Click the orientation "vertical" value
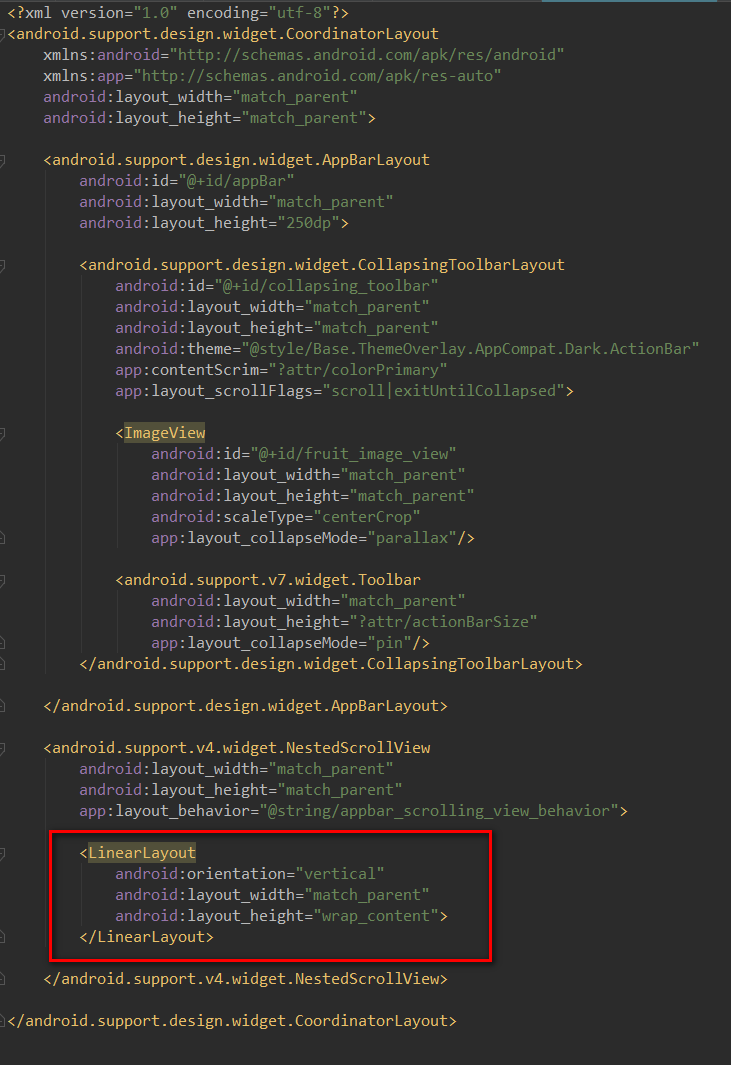The width and height of the screenshot is (731, 1065). coord(340,874)
